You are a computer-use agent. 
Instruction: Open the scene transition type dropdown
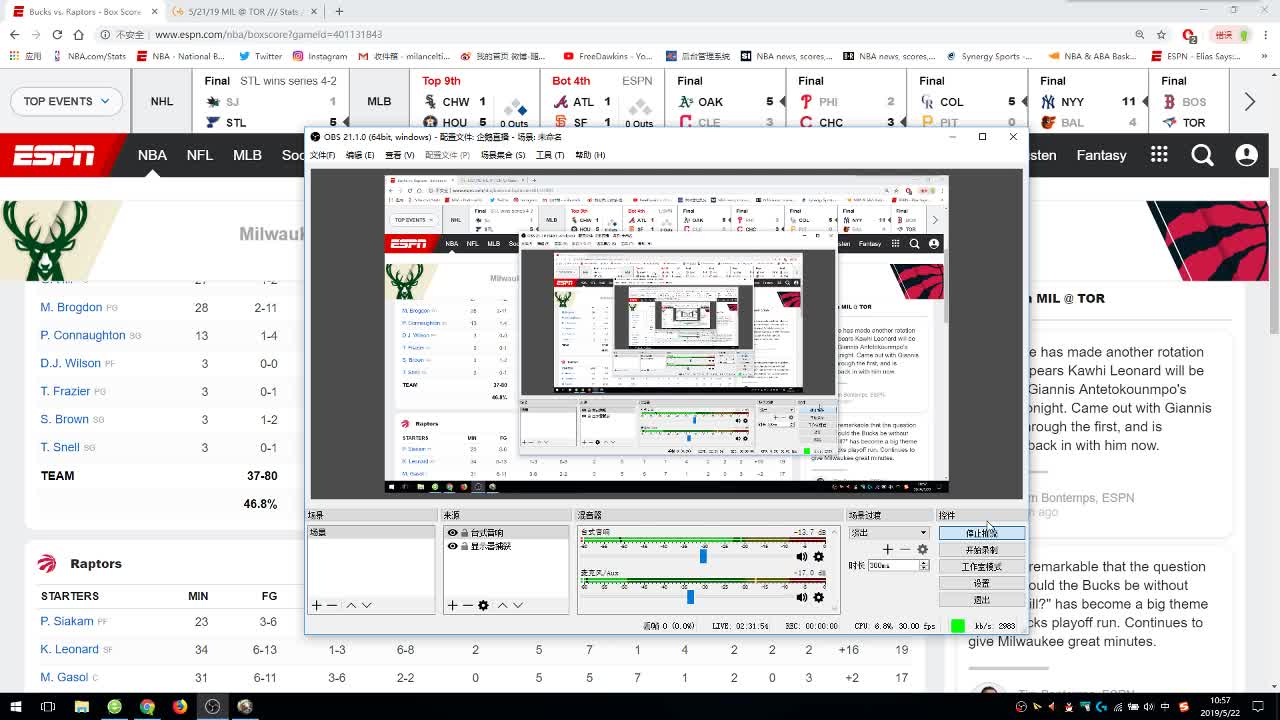888,533
